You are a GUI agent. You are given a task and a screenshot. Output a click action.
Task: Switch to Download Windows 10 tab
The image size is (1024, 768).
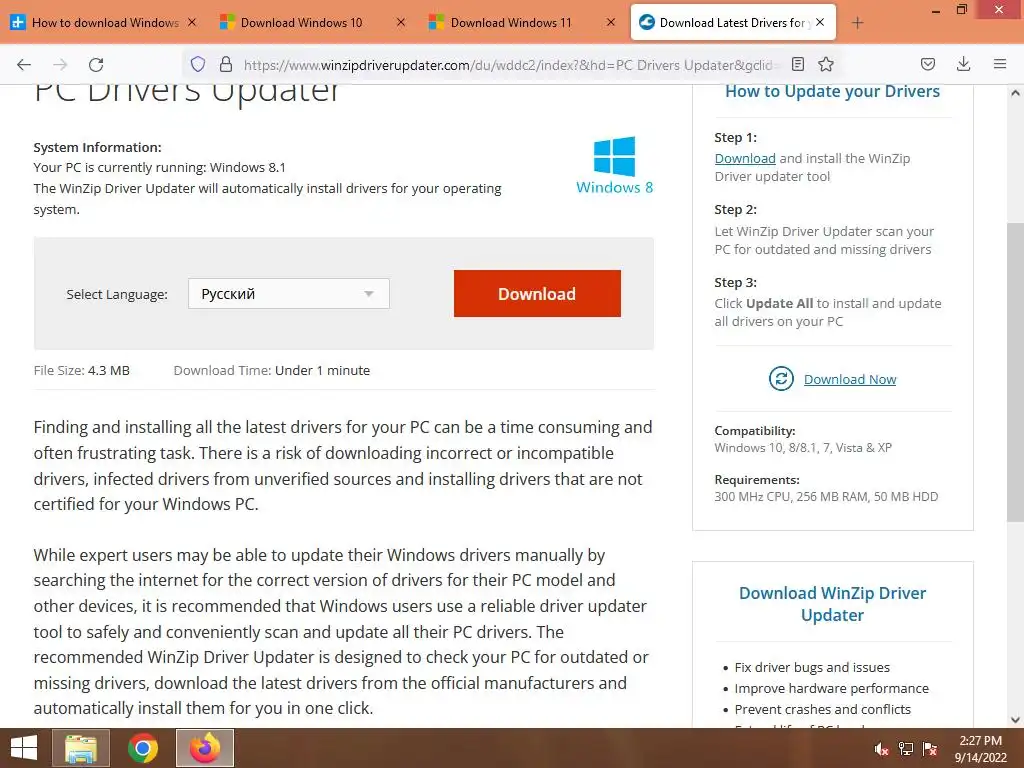[x=313, y=23]
